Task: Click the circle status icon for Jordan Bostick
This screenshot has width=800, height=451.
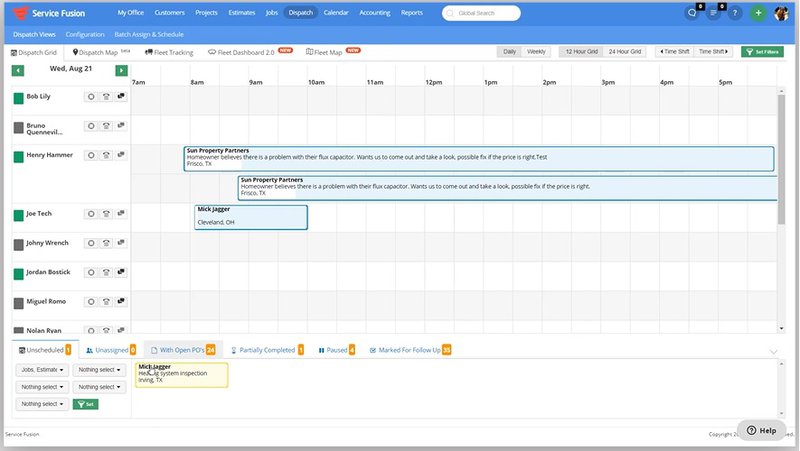Action: point(91,272)
